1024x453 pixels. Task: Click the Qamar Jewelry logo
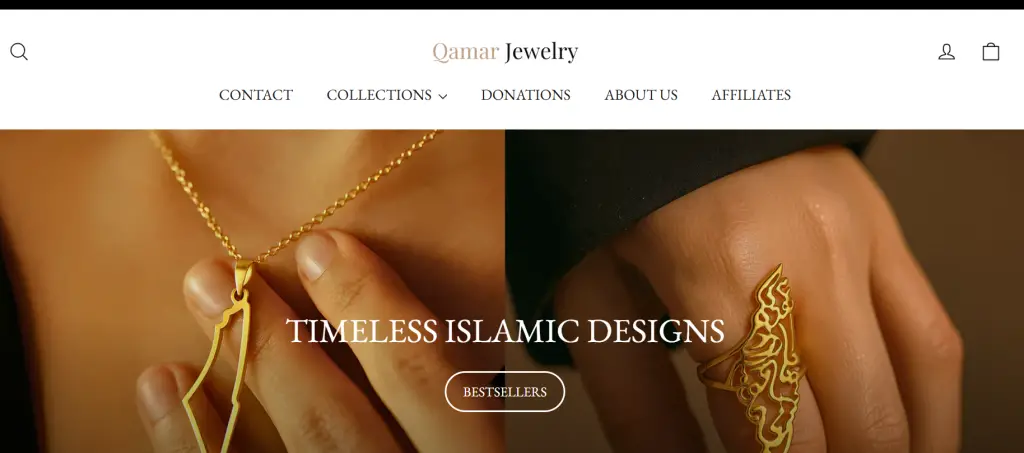[505, 52]
